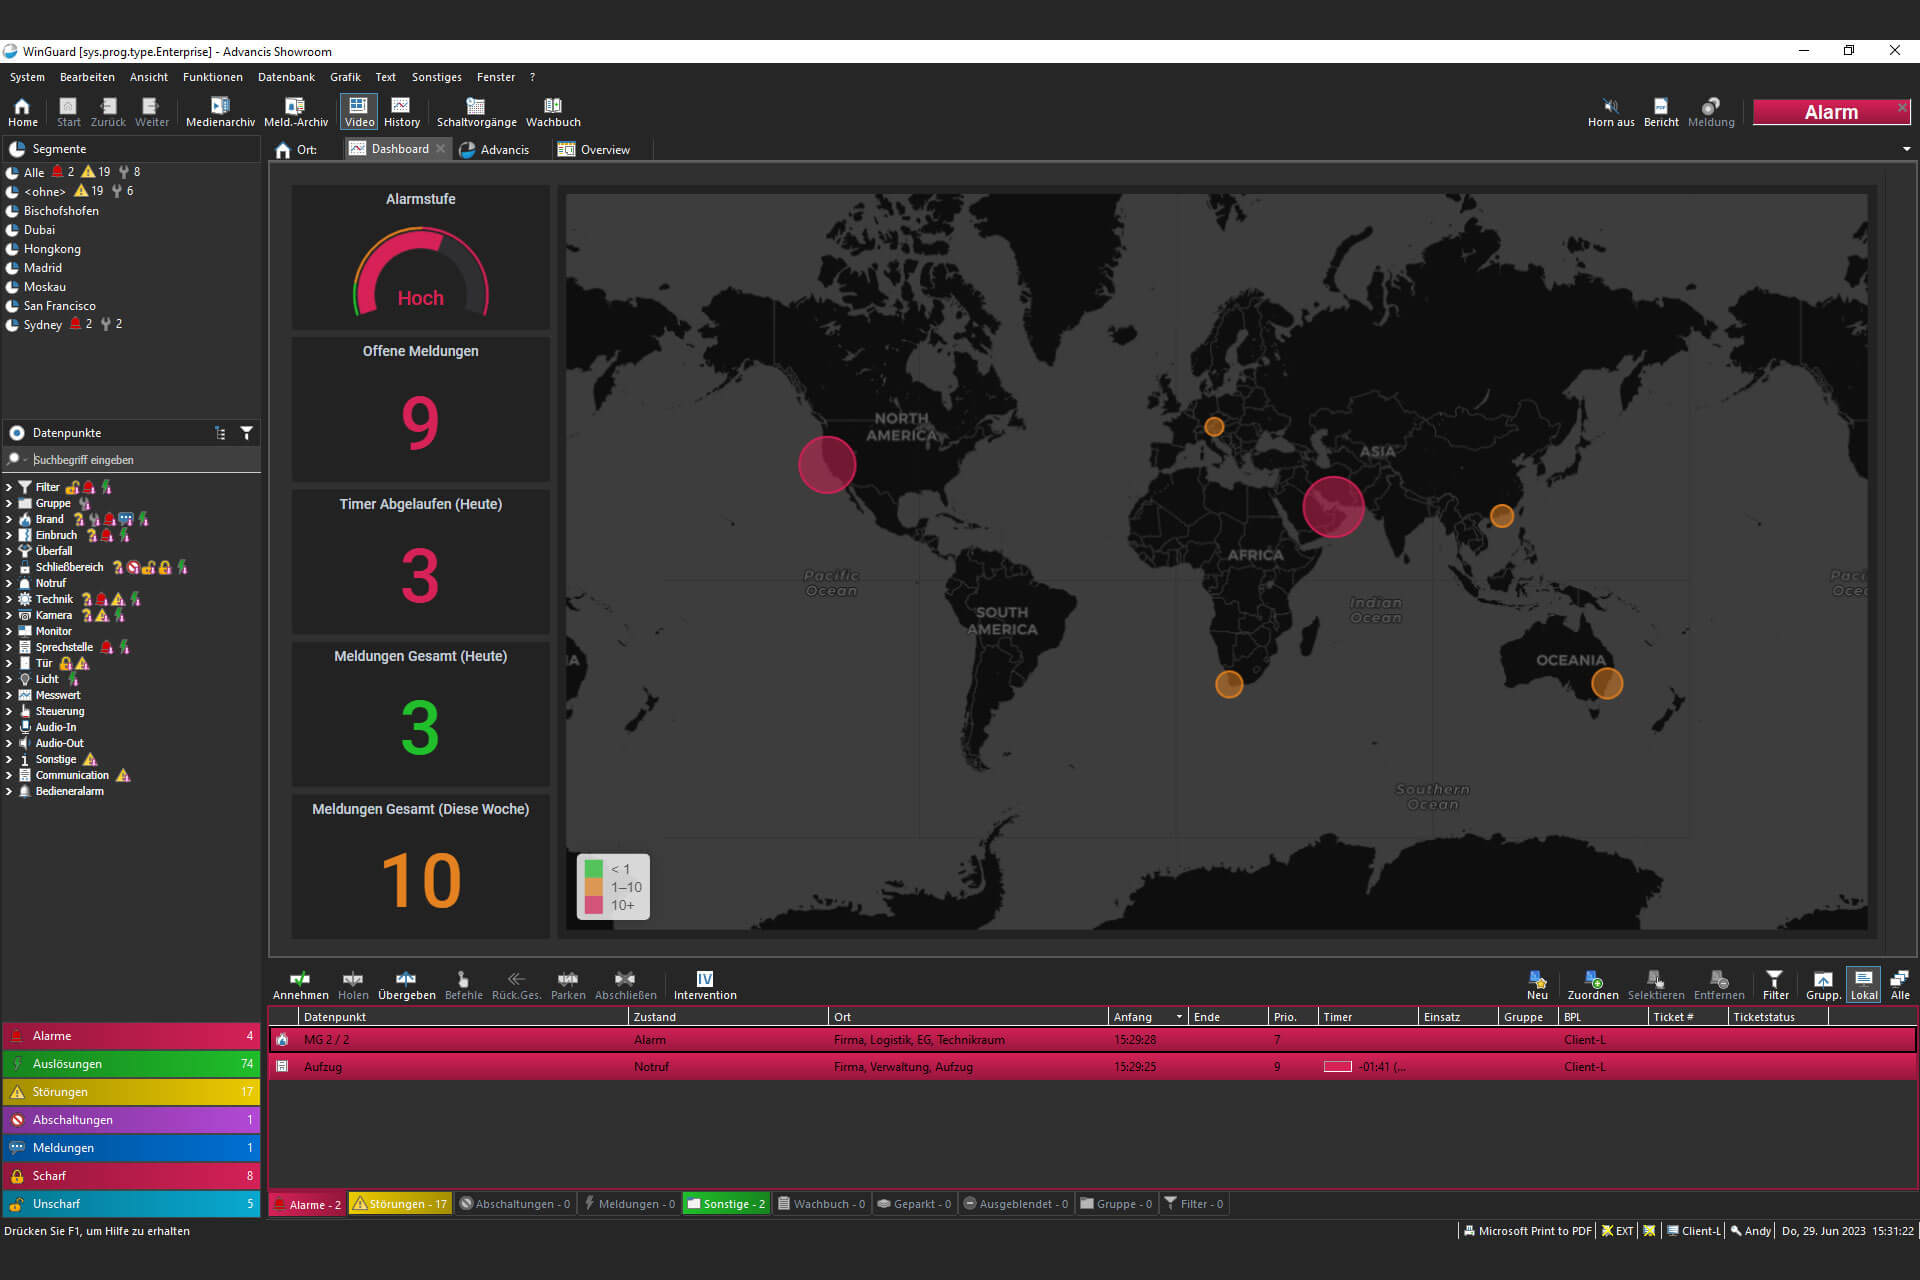Viewport: 1920px width, 1280px height.
Task: Turn the horn off with Horn aus
Action: point(1611,112)
